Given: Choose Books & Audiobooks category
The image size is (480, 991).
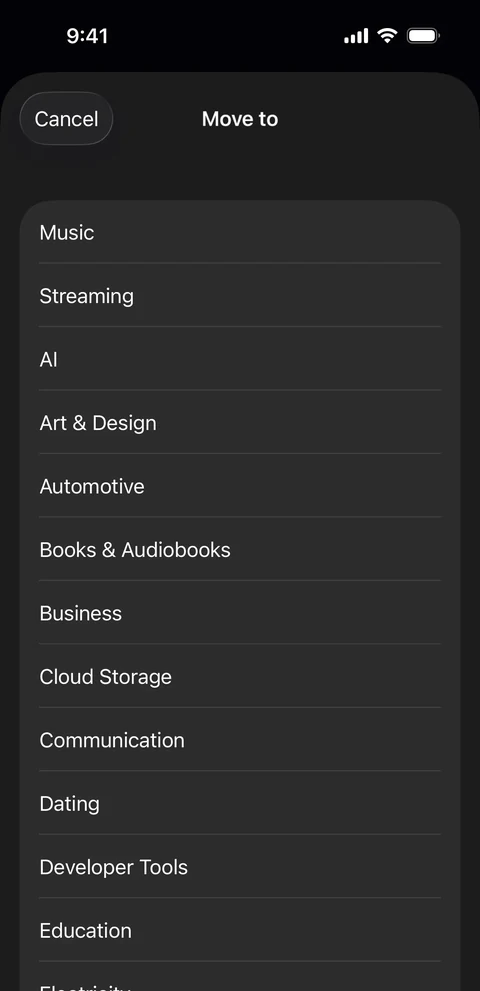Looking at the screenshot, I should [x=240, y=549].
